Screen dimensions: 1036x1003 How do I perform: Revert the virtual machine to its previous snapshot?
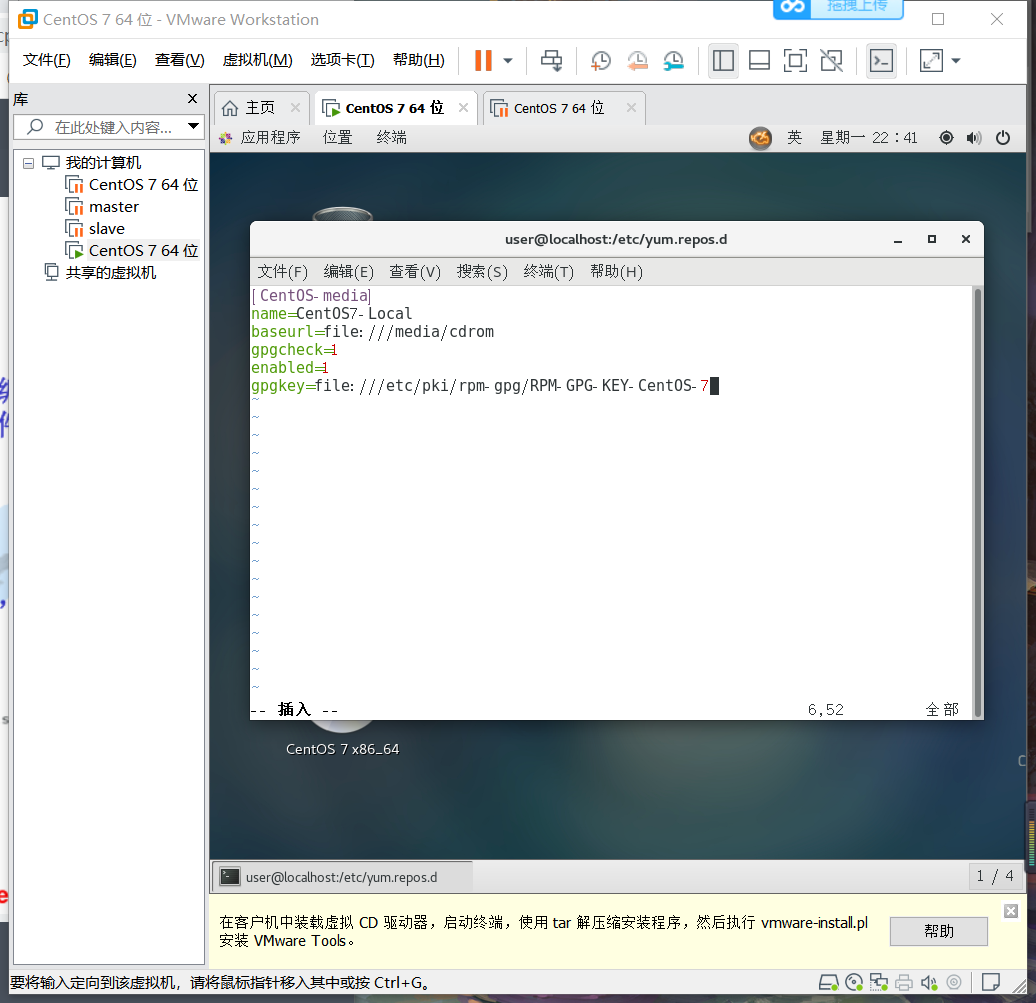click(x=637, y=61)
